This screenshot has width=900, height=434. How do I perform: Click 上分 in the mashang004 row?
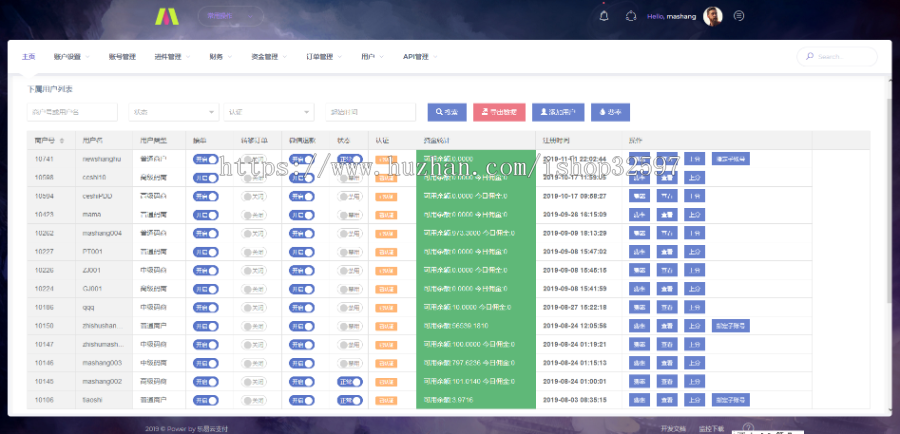pyautogui.click(x=695, y=233)
